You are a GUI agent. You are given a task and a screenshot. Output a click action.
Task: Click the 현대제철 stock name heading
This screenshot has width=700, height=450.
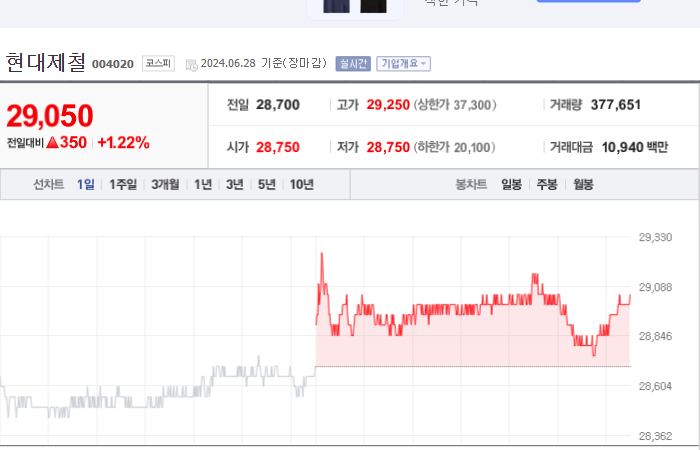click(x=46, y=62)
